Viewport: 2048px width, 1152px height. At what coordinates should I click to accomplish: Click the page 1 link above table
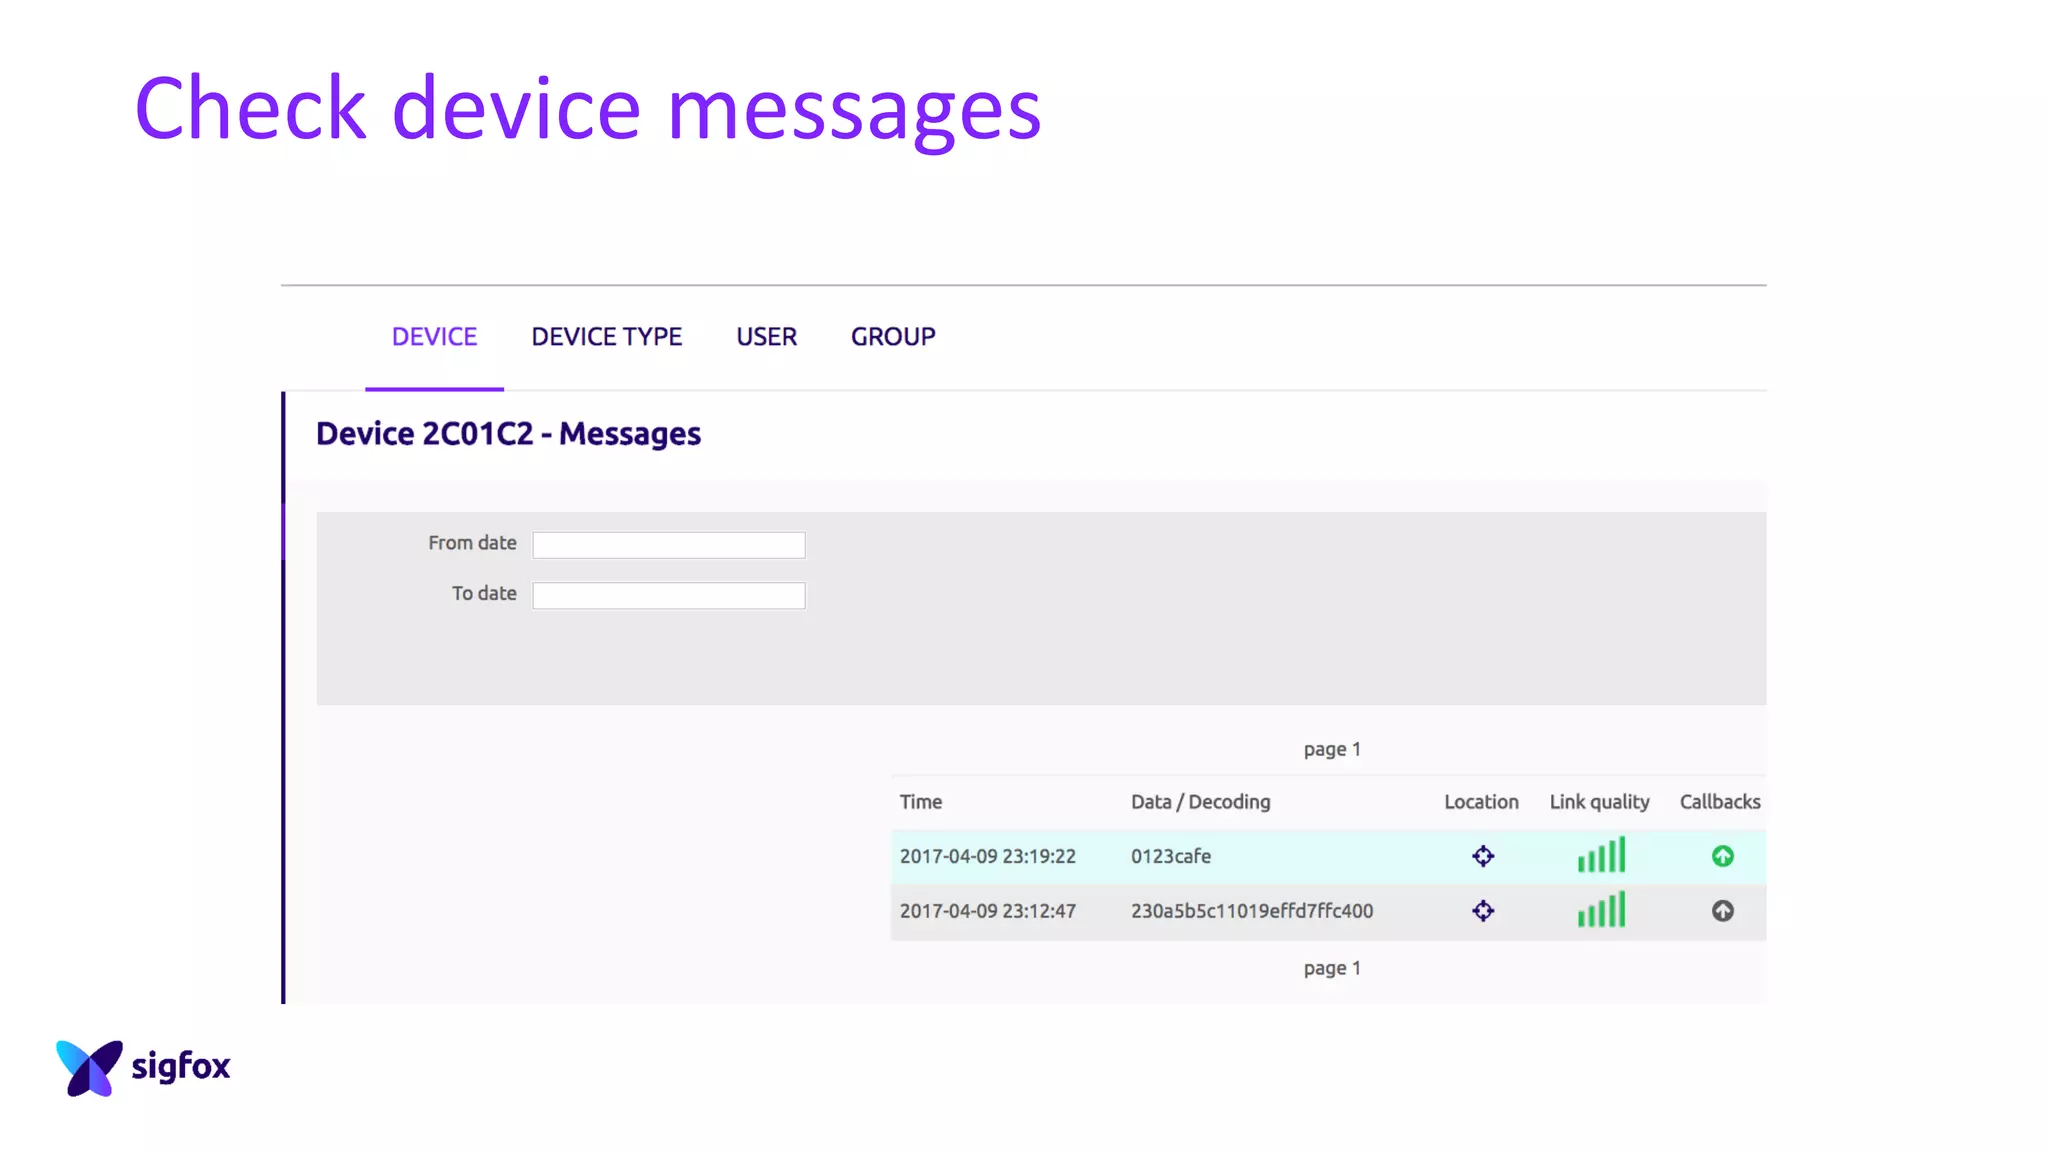[1332, 749]
